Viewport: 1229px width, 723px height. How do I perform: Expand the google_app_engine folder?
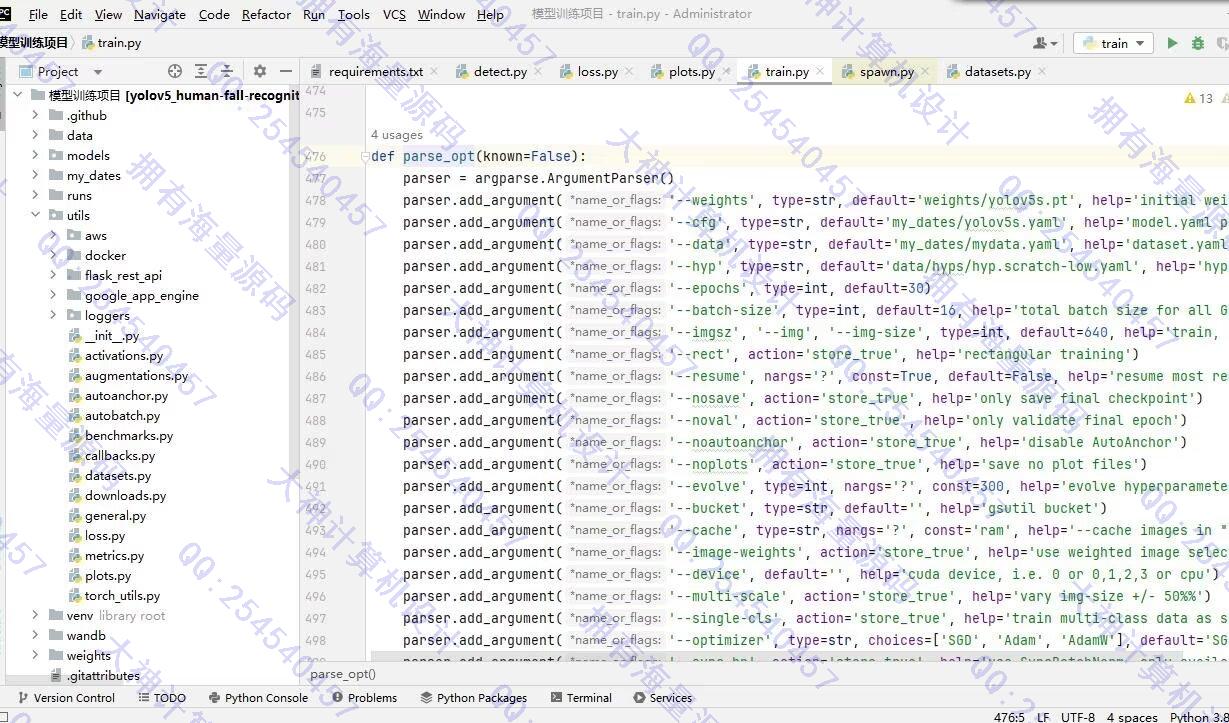(53, 295)
